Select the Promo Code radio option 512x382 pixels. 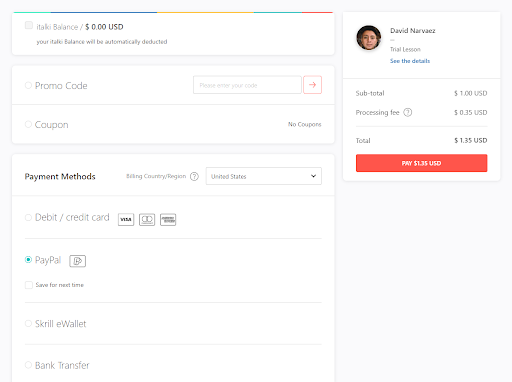28,85
